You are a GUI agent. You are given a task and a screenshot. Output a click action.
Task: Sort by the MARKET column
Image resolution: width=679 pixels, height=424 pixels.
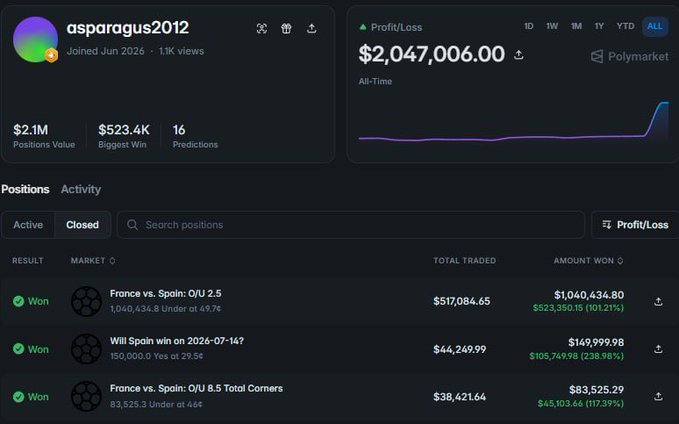coord(93,260)
